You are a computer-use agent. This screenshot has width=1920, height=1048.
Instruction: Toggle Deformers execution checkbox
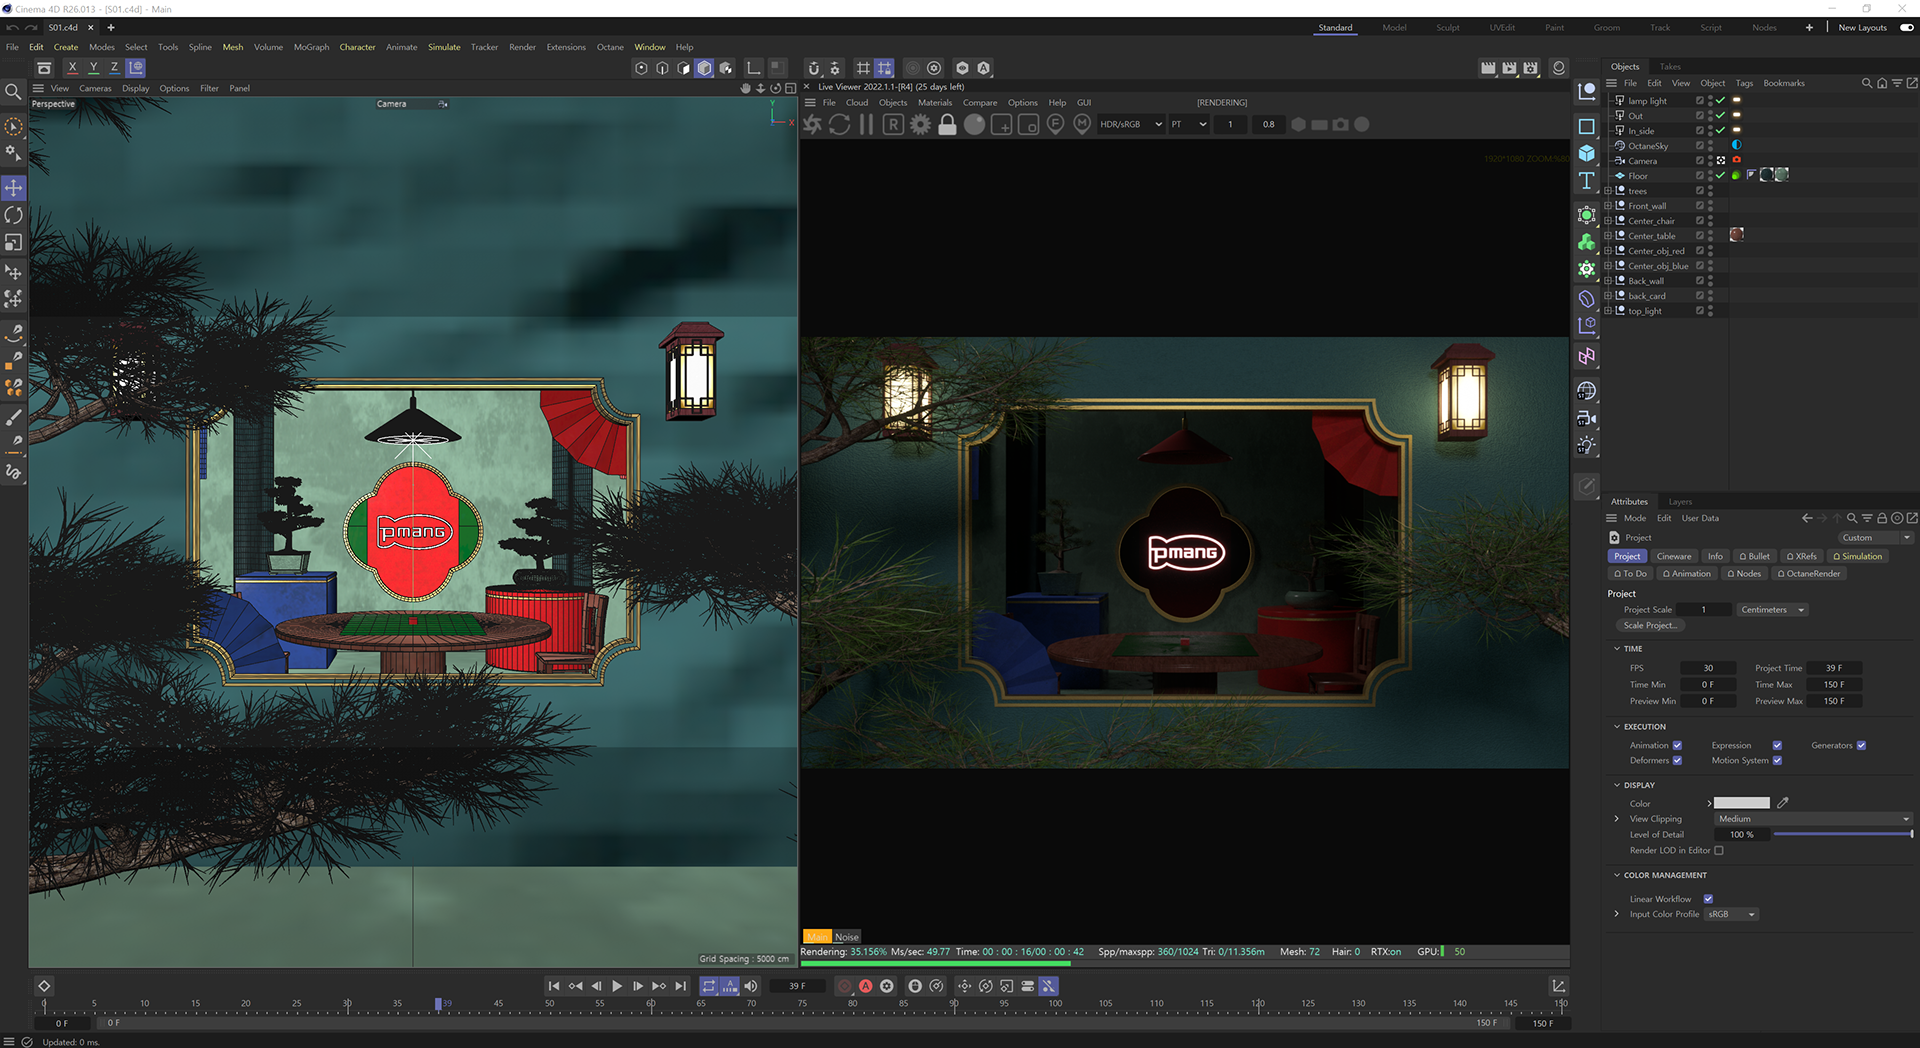1677,760
